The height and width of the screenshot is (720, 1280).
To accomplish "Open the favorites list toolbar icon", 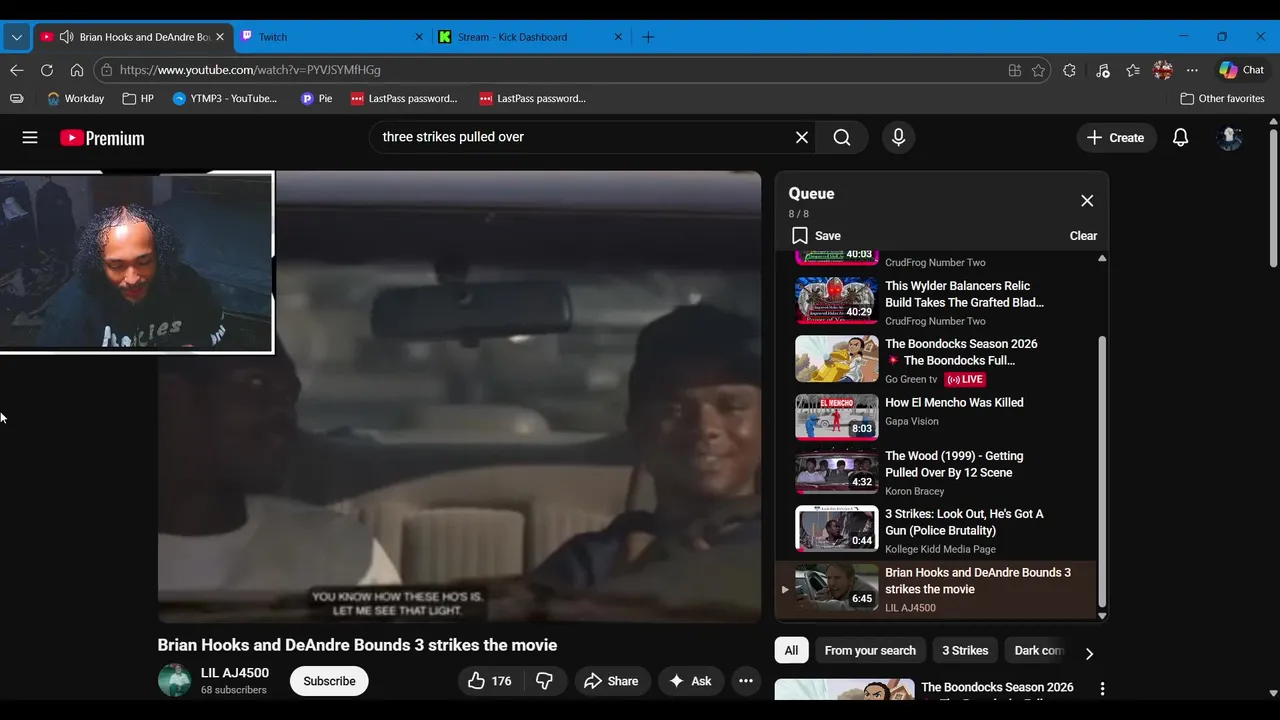I will click(1132, 70).
